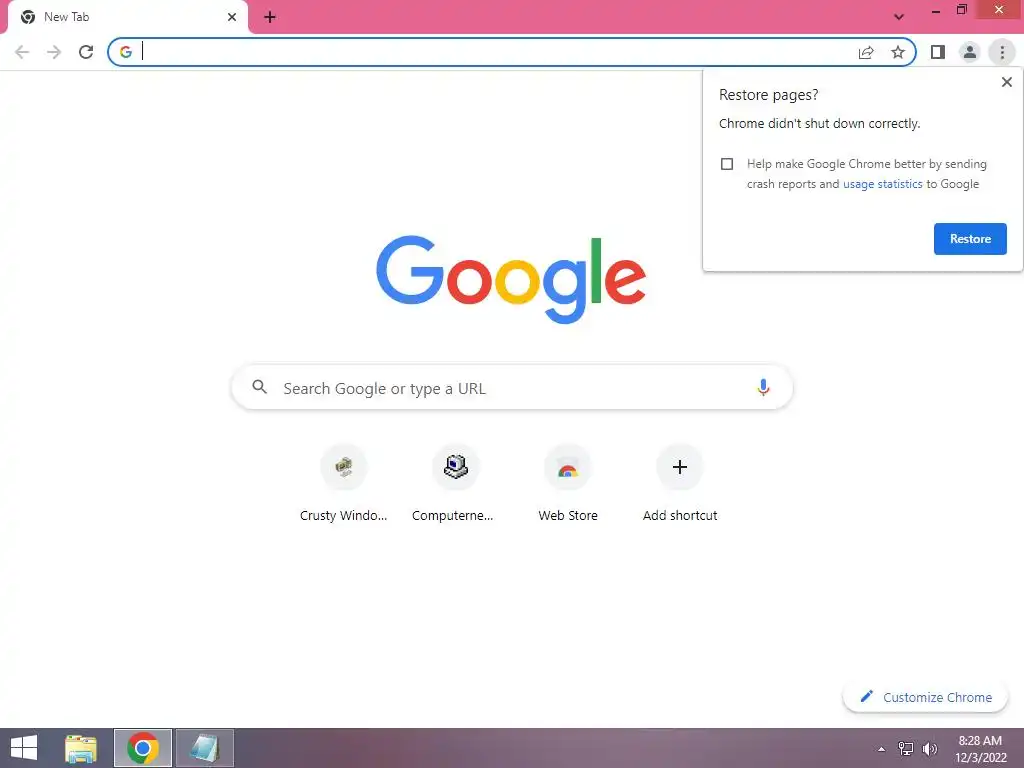Click the forward navigation arrow

coord(54,52)
